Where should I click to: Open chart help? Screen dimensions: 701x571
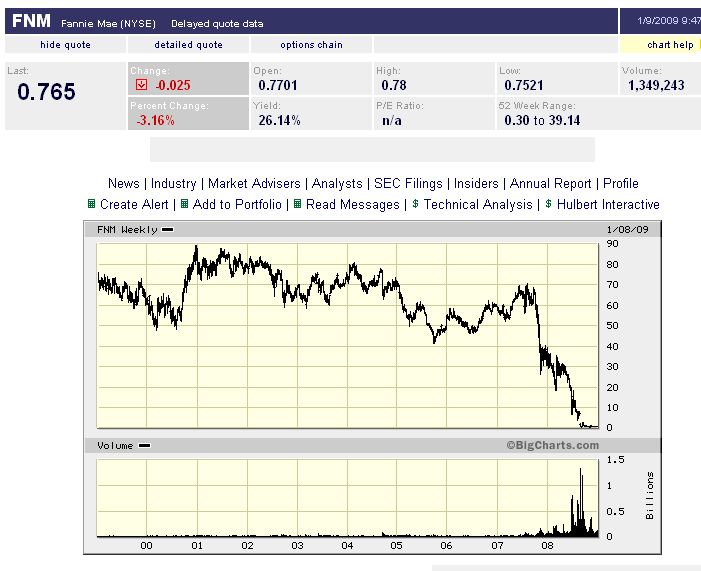[x=670, y=45]
